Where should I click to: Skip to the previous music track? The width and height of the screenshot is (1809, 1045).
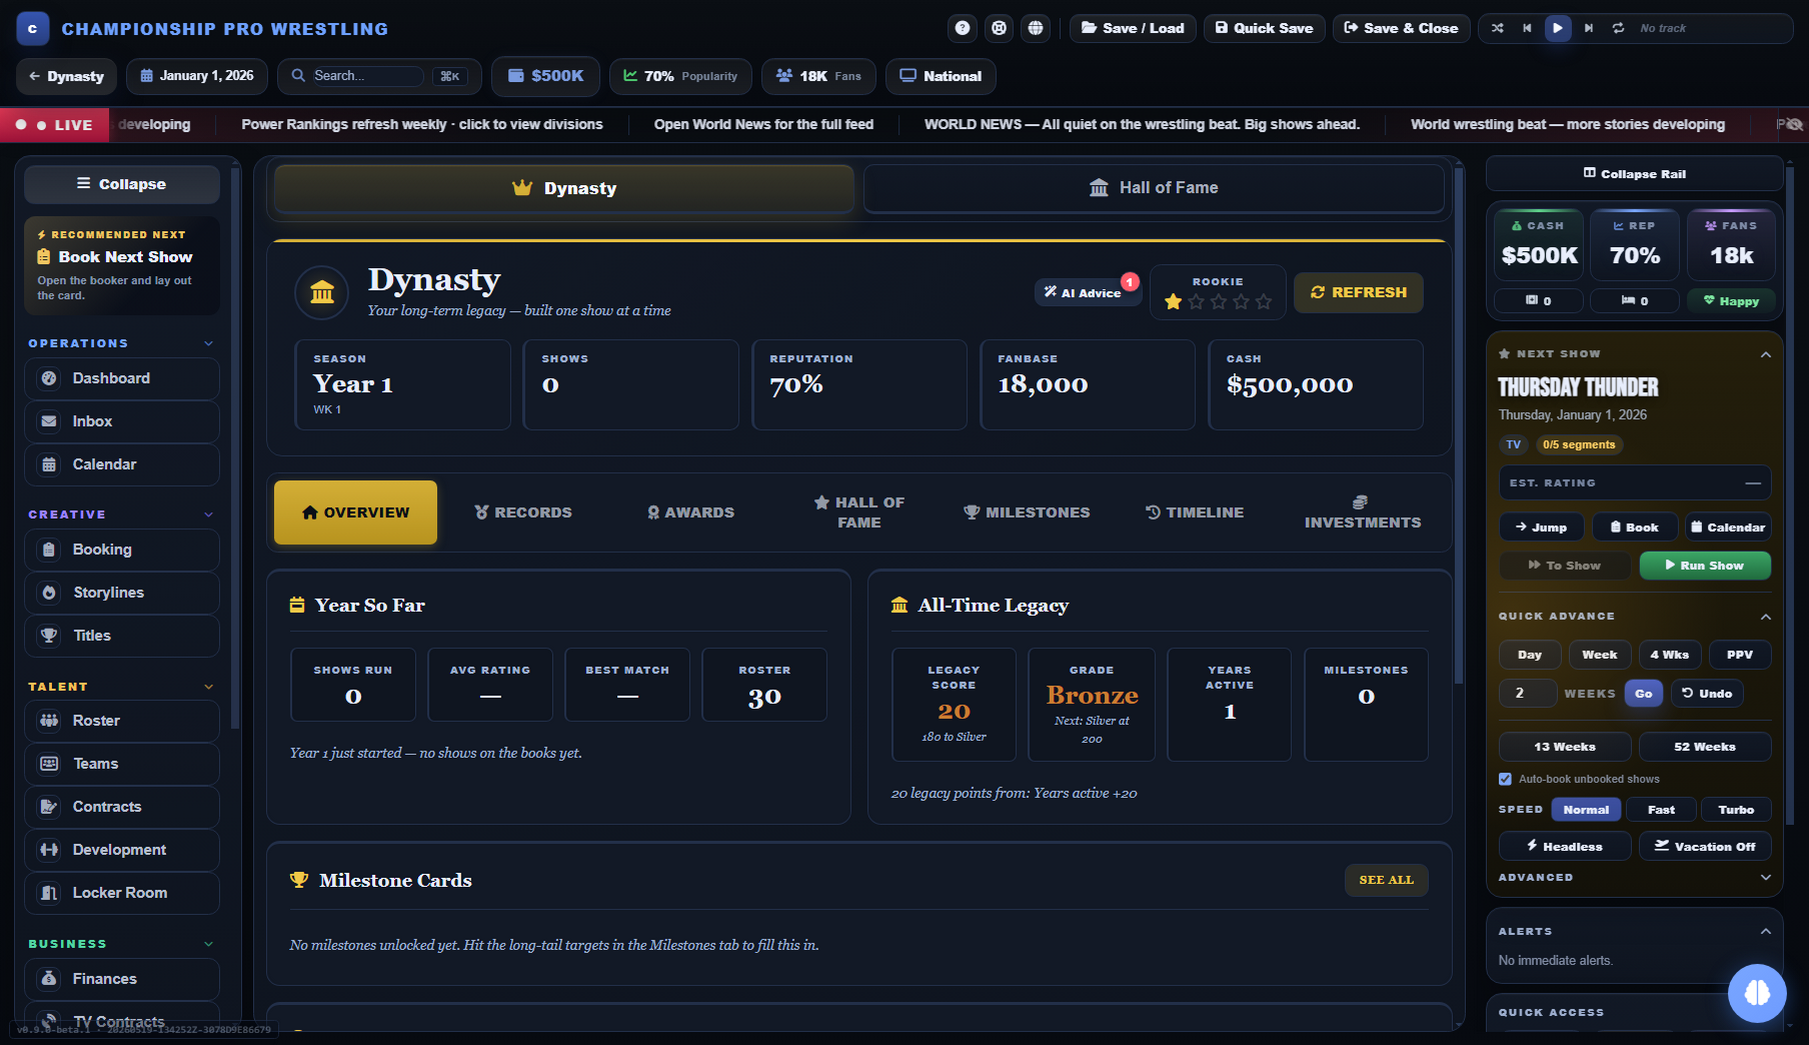1527,28
